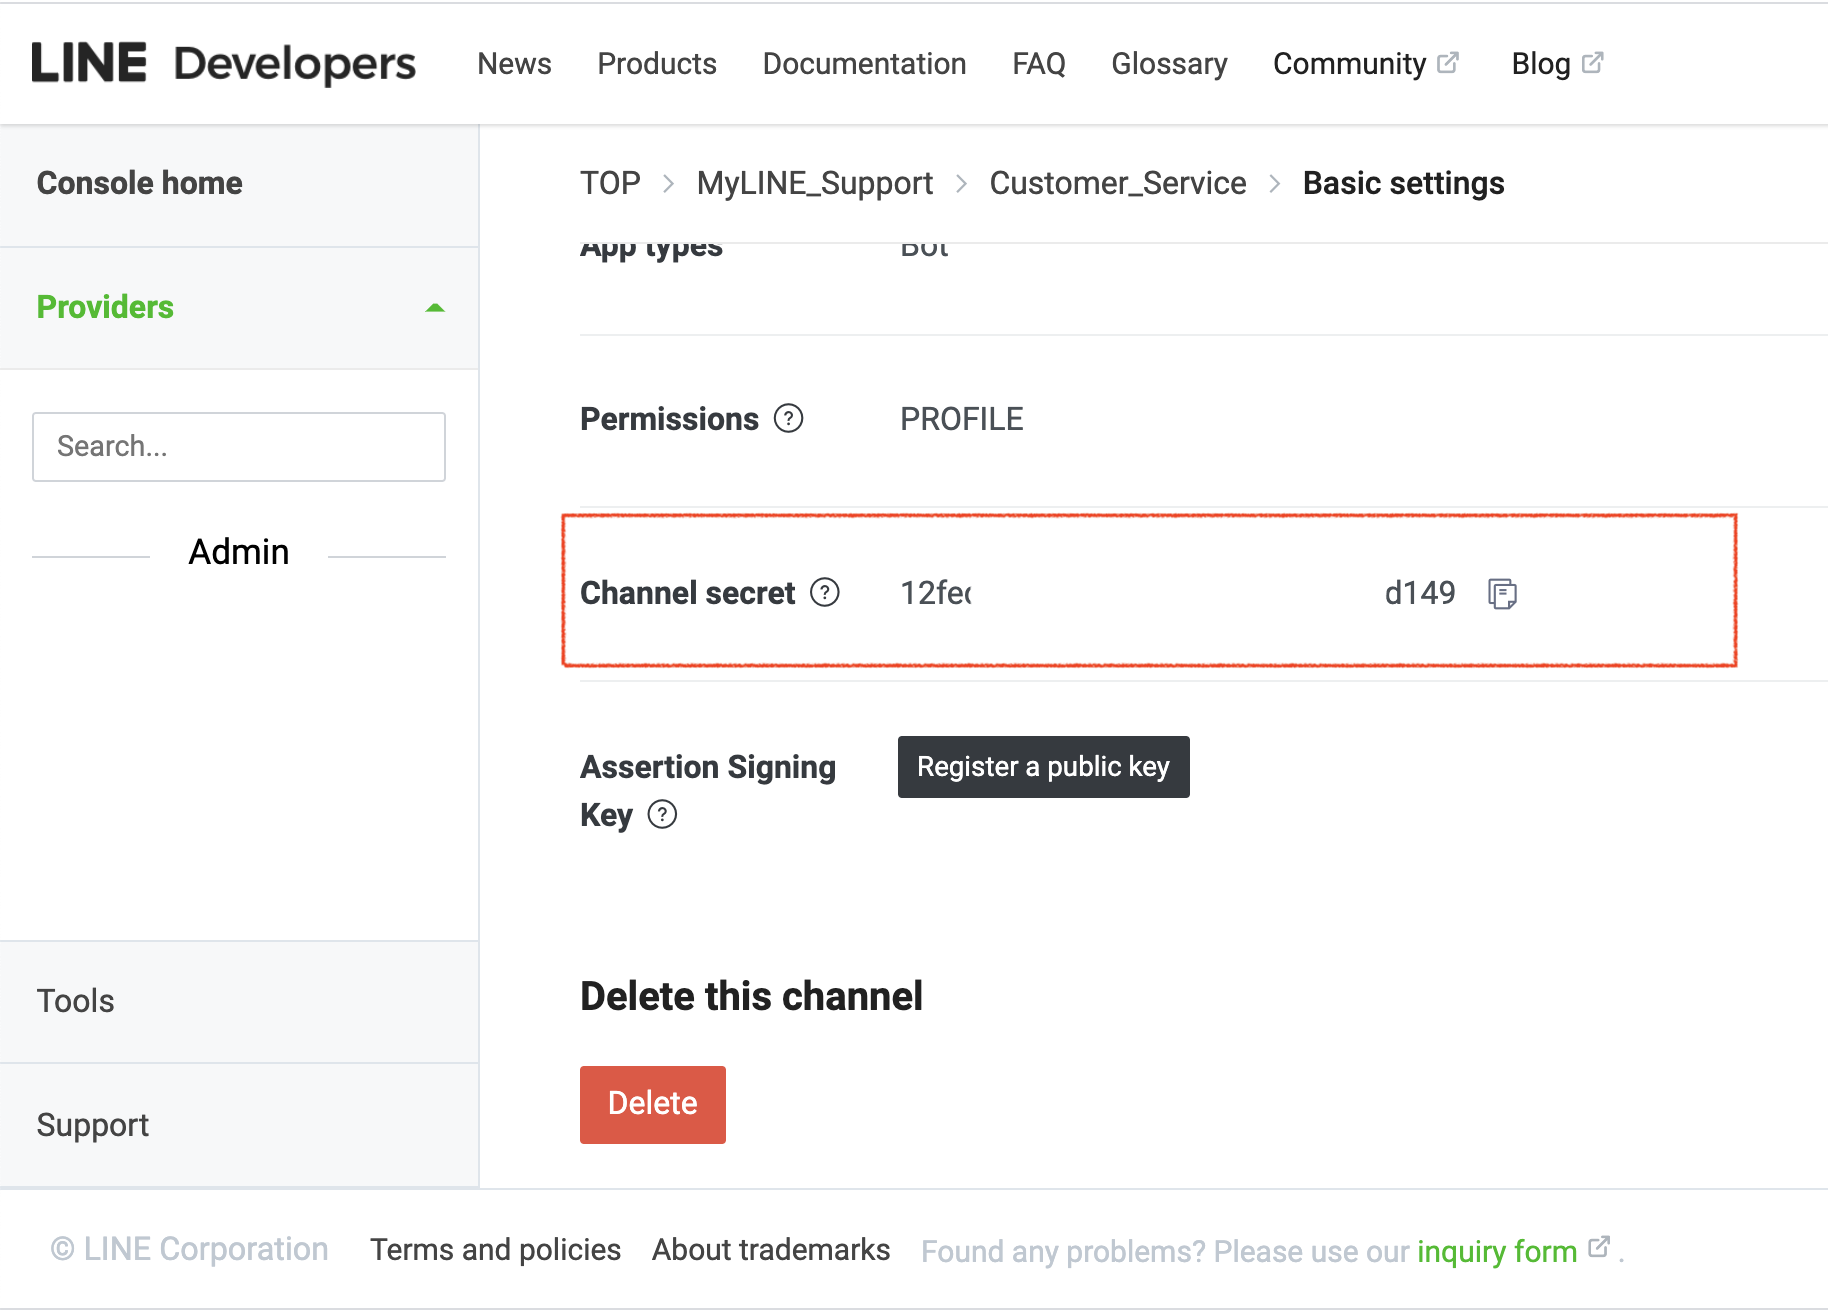Open Tools in the sidebar

(x=76, y=1001)
